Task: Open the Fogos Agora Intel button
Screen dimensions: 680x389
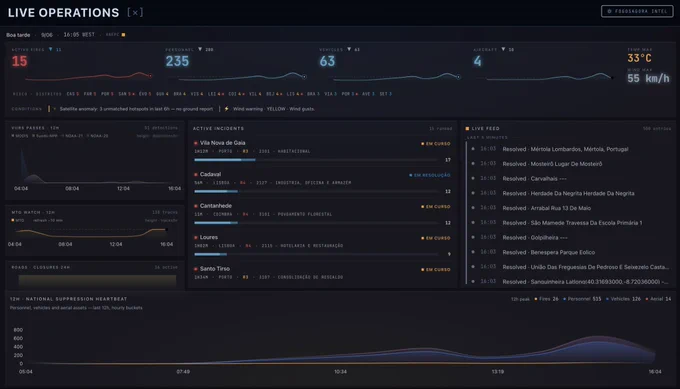Action: [x=637, y=11]
